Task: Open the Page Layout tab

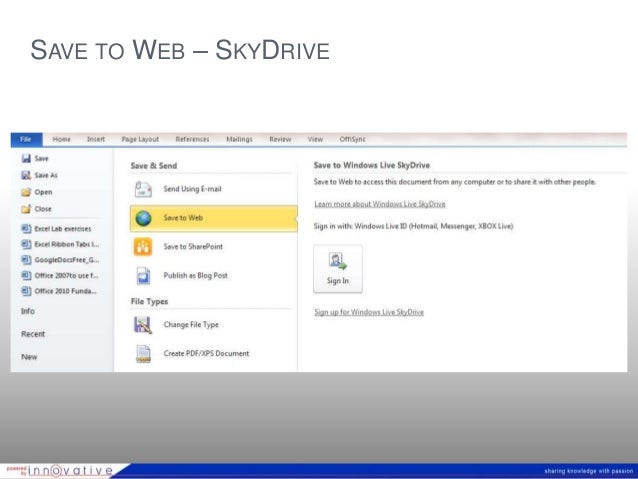Action: tap(140, 139)
